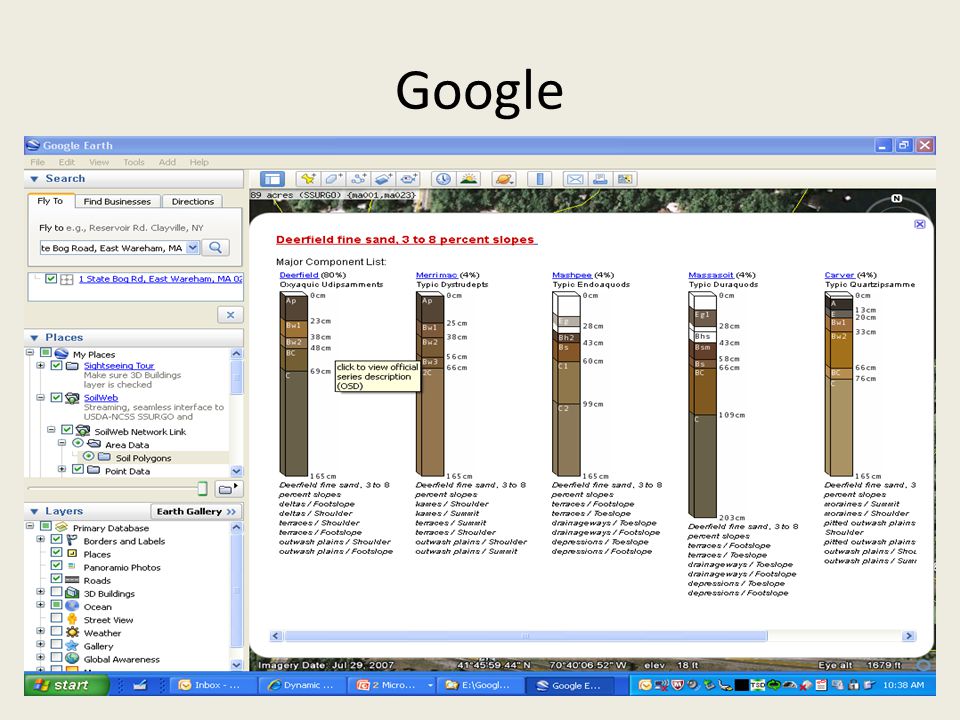Adjust the Places opacity slider handle
960x720 pixels.
[x=202, y=489]
